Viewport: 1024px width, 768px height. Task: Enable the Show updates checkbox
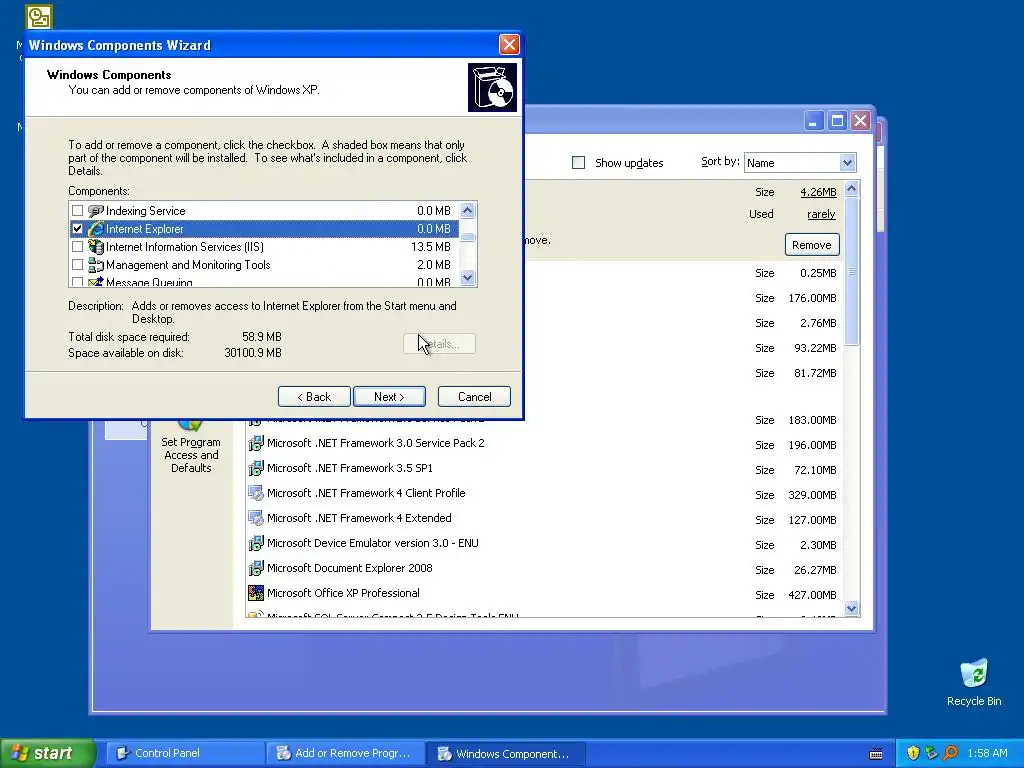point(578,163)
